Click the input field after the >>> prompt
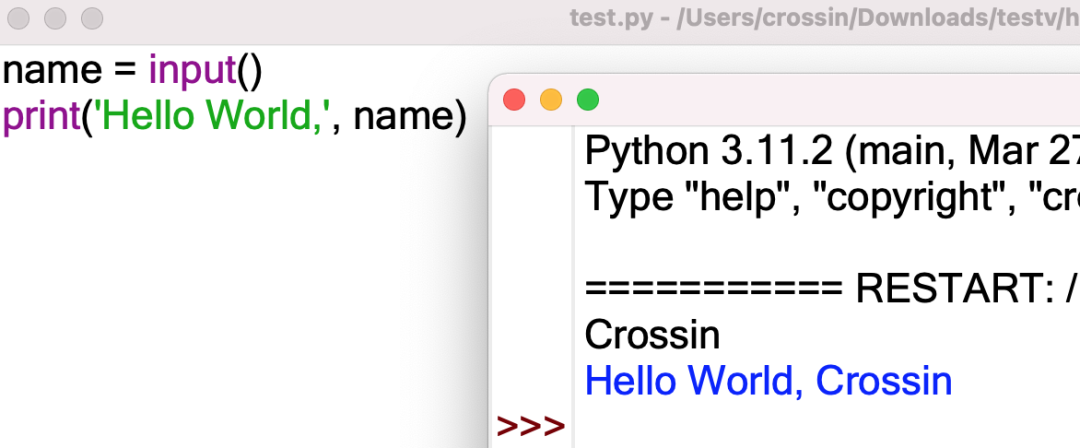Viewport: 1080px width, 448px height. tap(827, 427)
